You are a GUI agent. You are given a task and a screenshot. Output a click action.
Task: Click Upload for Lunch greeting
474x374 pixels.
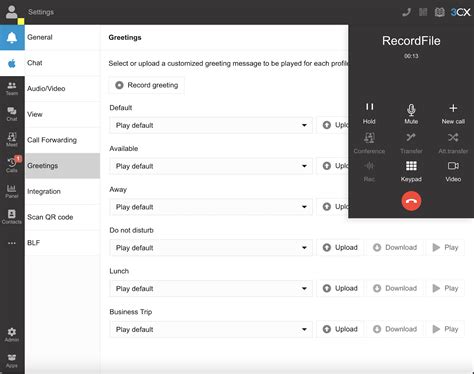pyautogui.click(x=340, y=288)
